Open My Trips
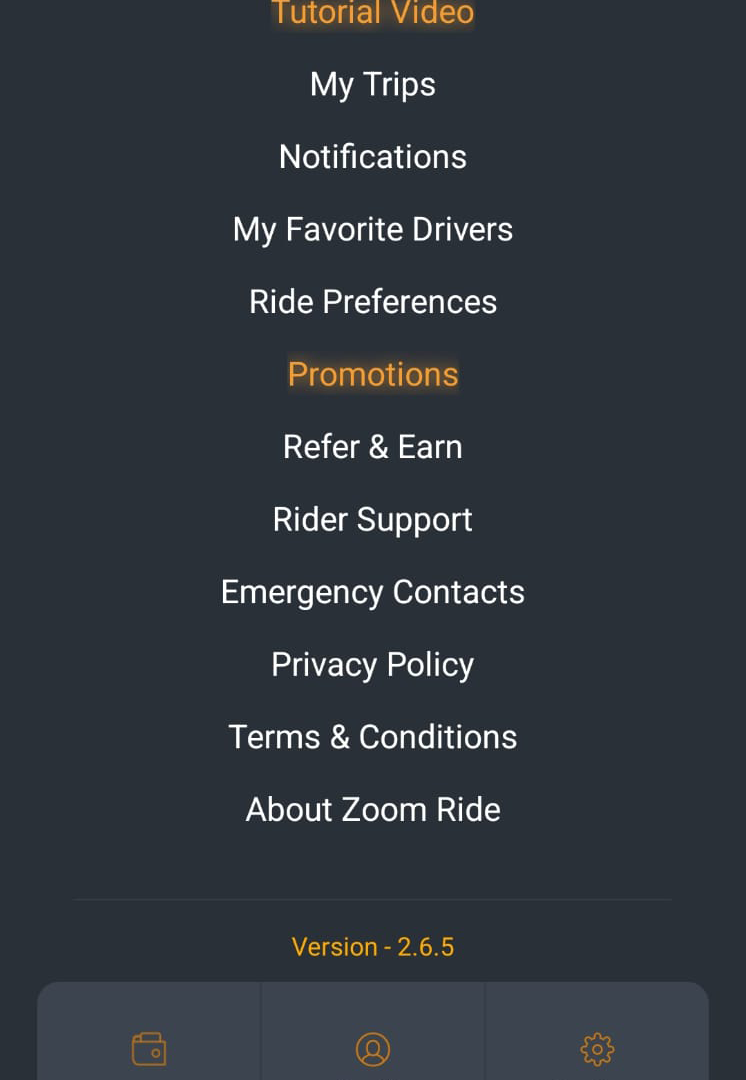 click(373, 85)
